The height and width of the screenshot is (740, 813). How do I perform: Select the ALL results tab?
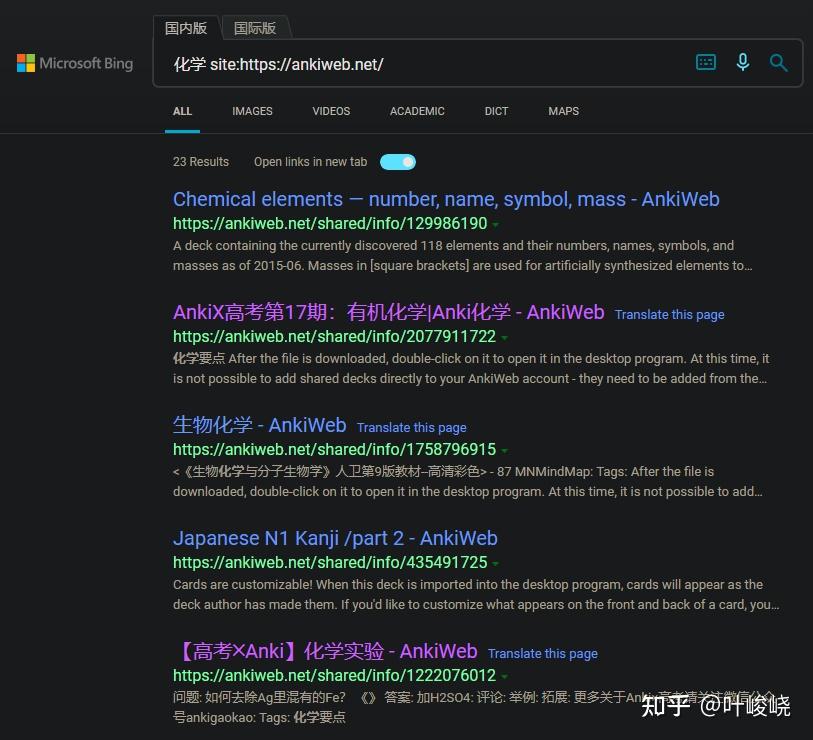point(183,111)
